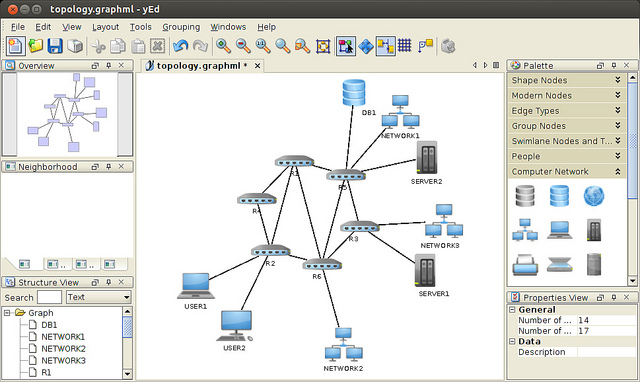Expand the Edge Types palette section
The height and width of the screenshot is (382, 640).
pyautogui.click(x=567, y=111)
